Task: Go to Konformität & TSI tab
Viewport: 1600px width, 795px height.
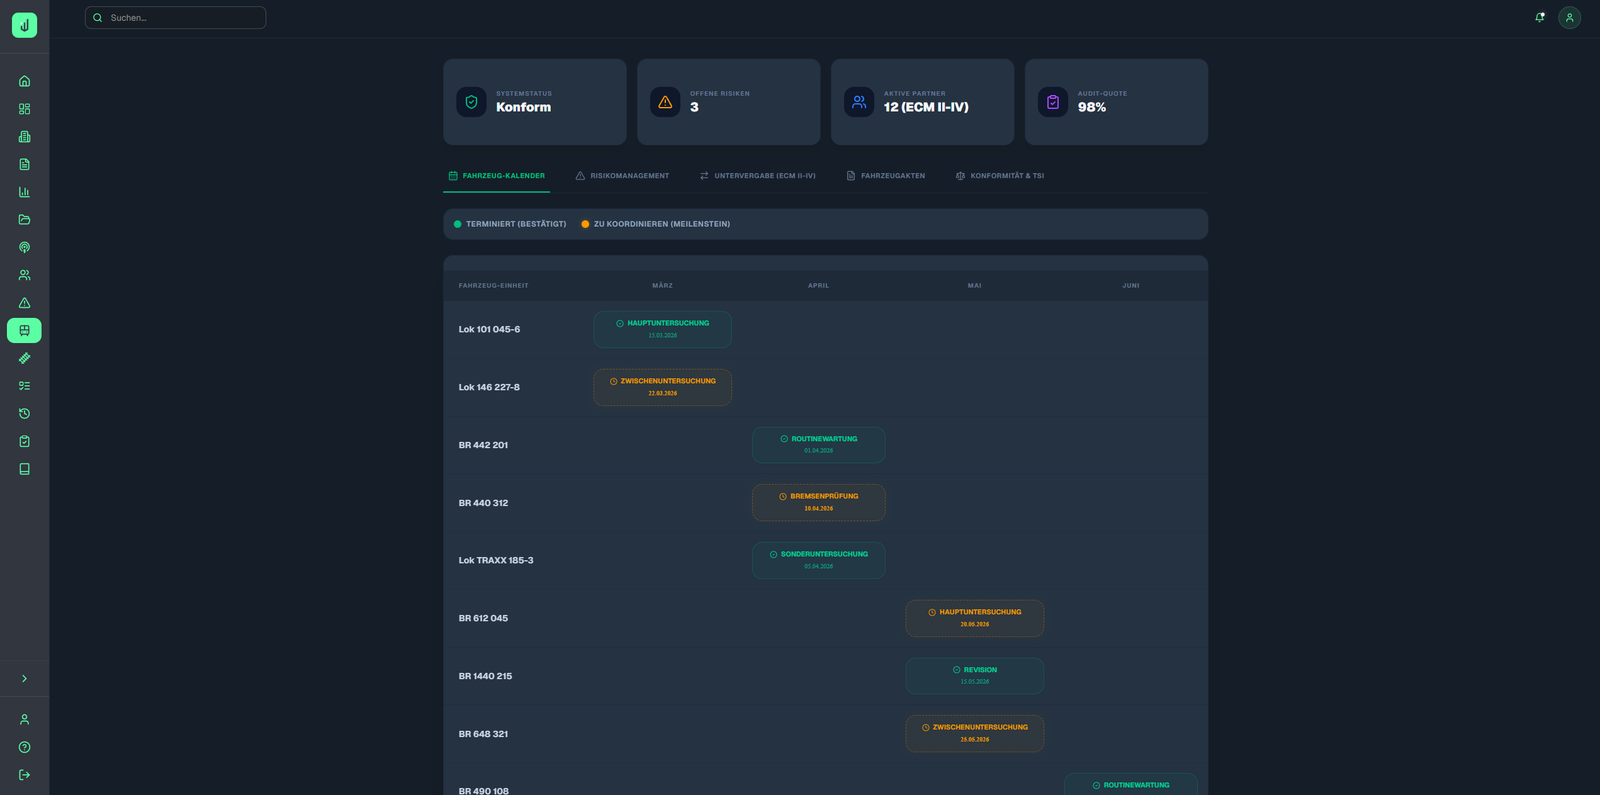Action: pyautogui.click(x=999, y=176)
